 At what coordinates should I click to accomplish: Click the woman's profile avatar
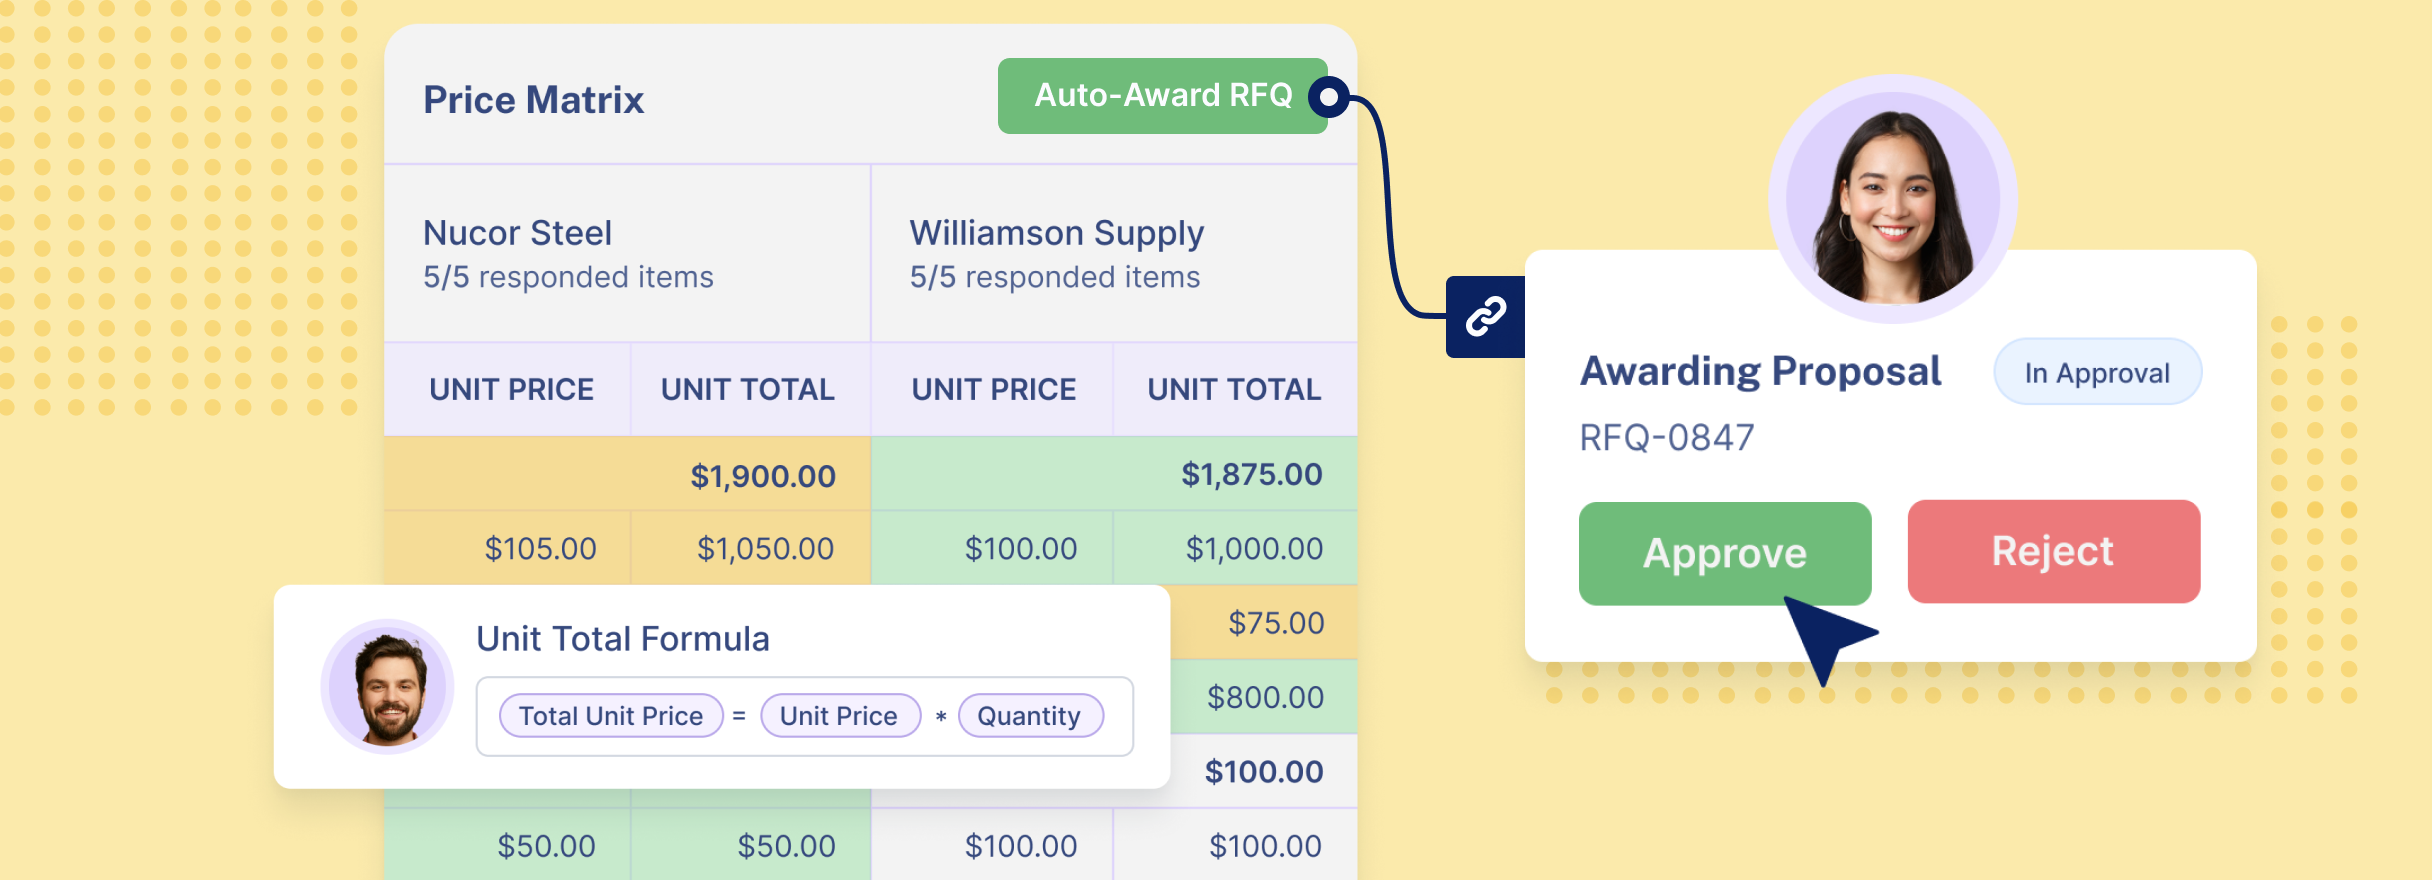1893,199
